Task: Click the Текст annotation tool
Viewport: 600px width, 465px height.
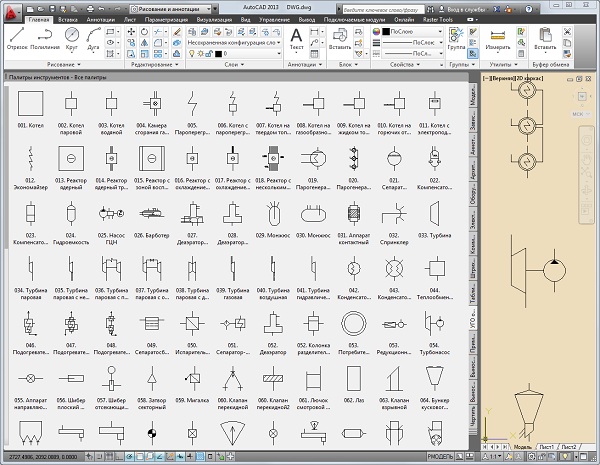Action: [x=296, y=36]
